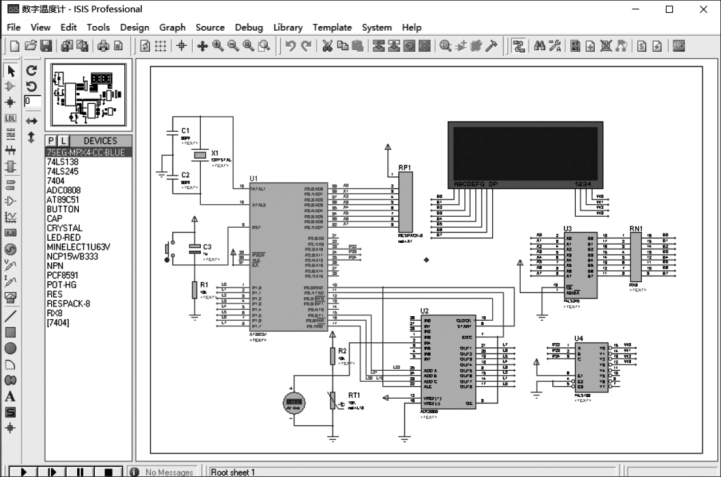This screenshot has height=477, width=721.
Task: Open the Debug menu
Action: [x=249, y=27]
